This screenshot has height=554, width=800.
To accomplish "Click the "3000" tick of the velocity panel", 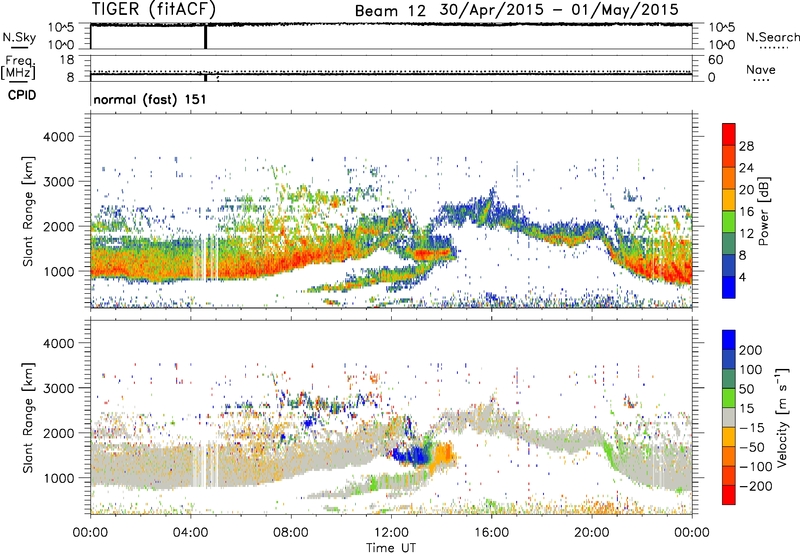I will [58, 388].
